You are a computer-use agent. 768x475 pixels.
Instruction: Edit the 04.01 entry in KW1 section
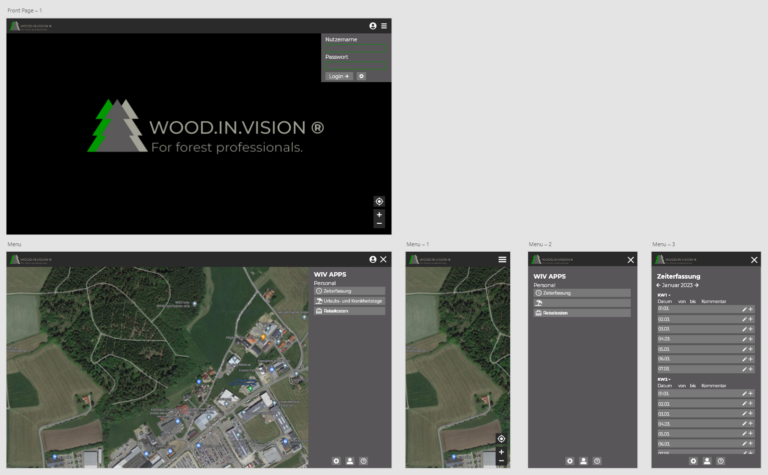744,339
